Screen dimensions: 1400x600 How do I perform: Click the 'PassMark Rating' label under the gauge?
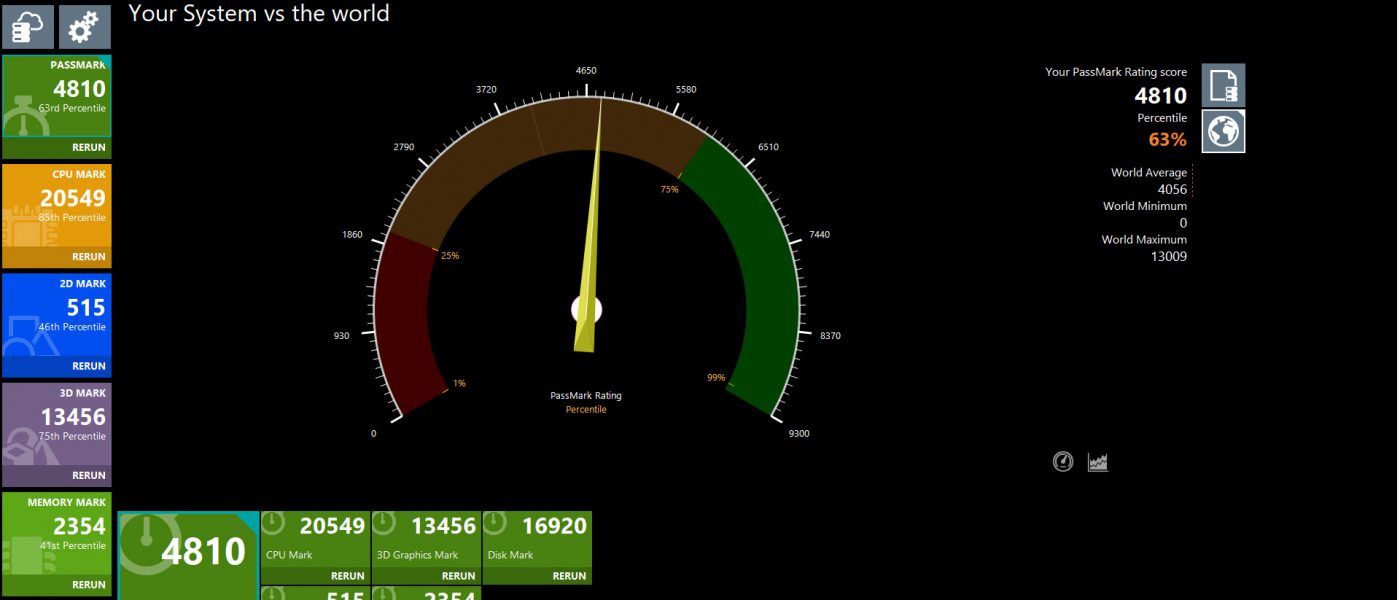586,395
